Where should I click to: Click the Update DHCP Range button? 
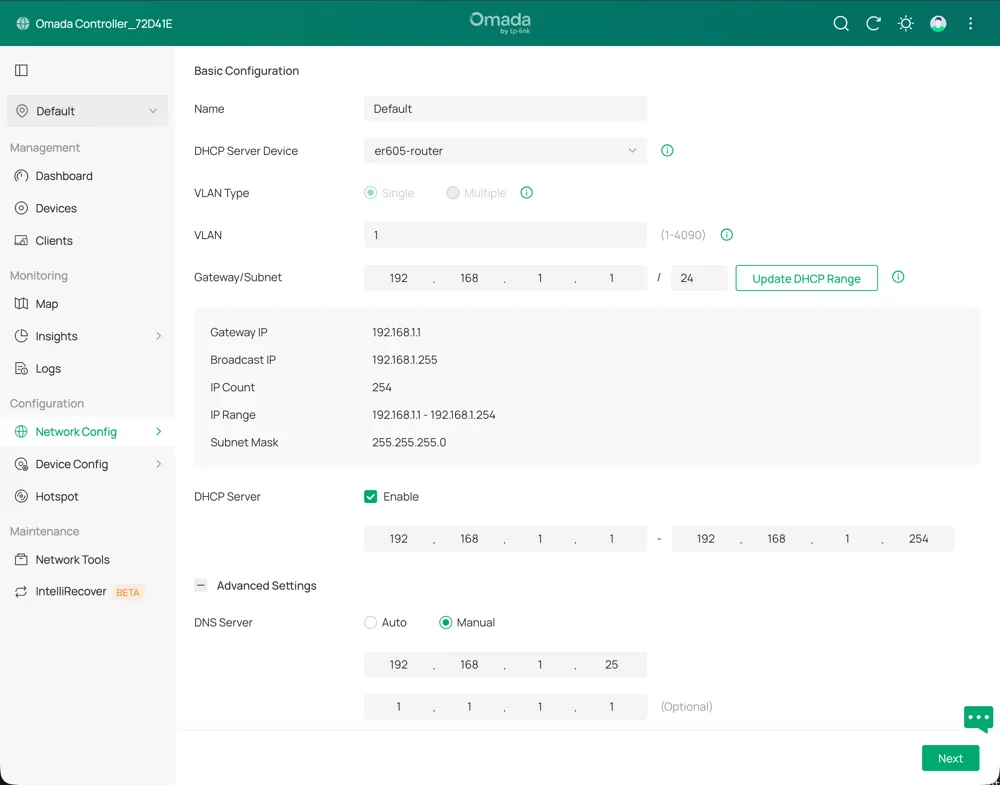pyautogui.click(x=806, y=278)
